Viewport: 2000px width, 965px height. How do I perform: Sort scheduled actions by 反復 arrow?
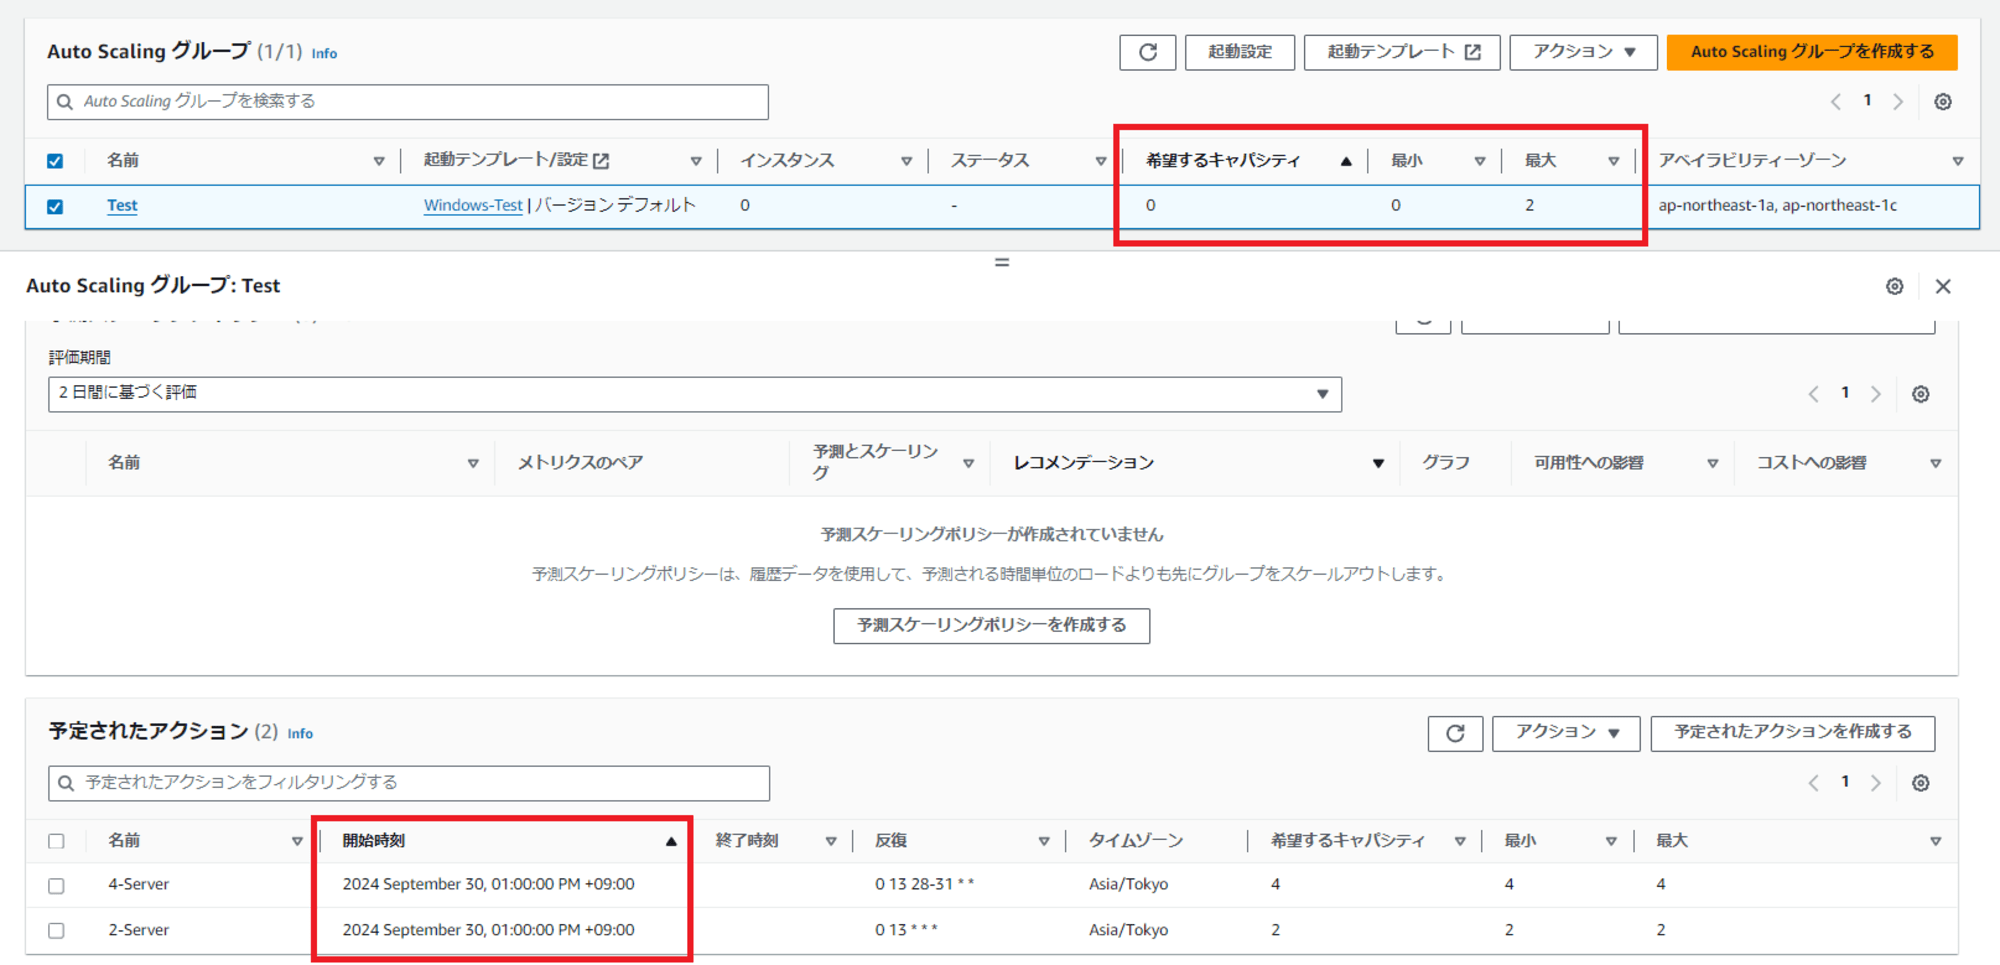click(1043, 842)
